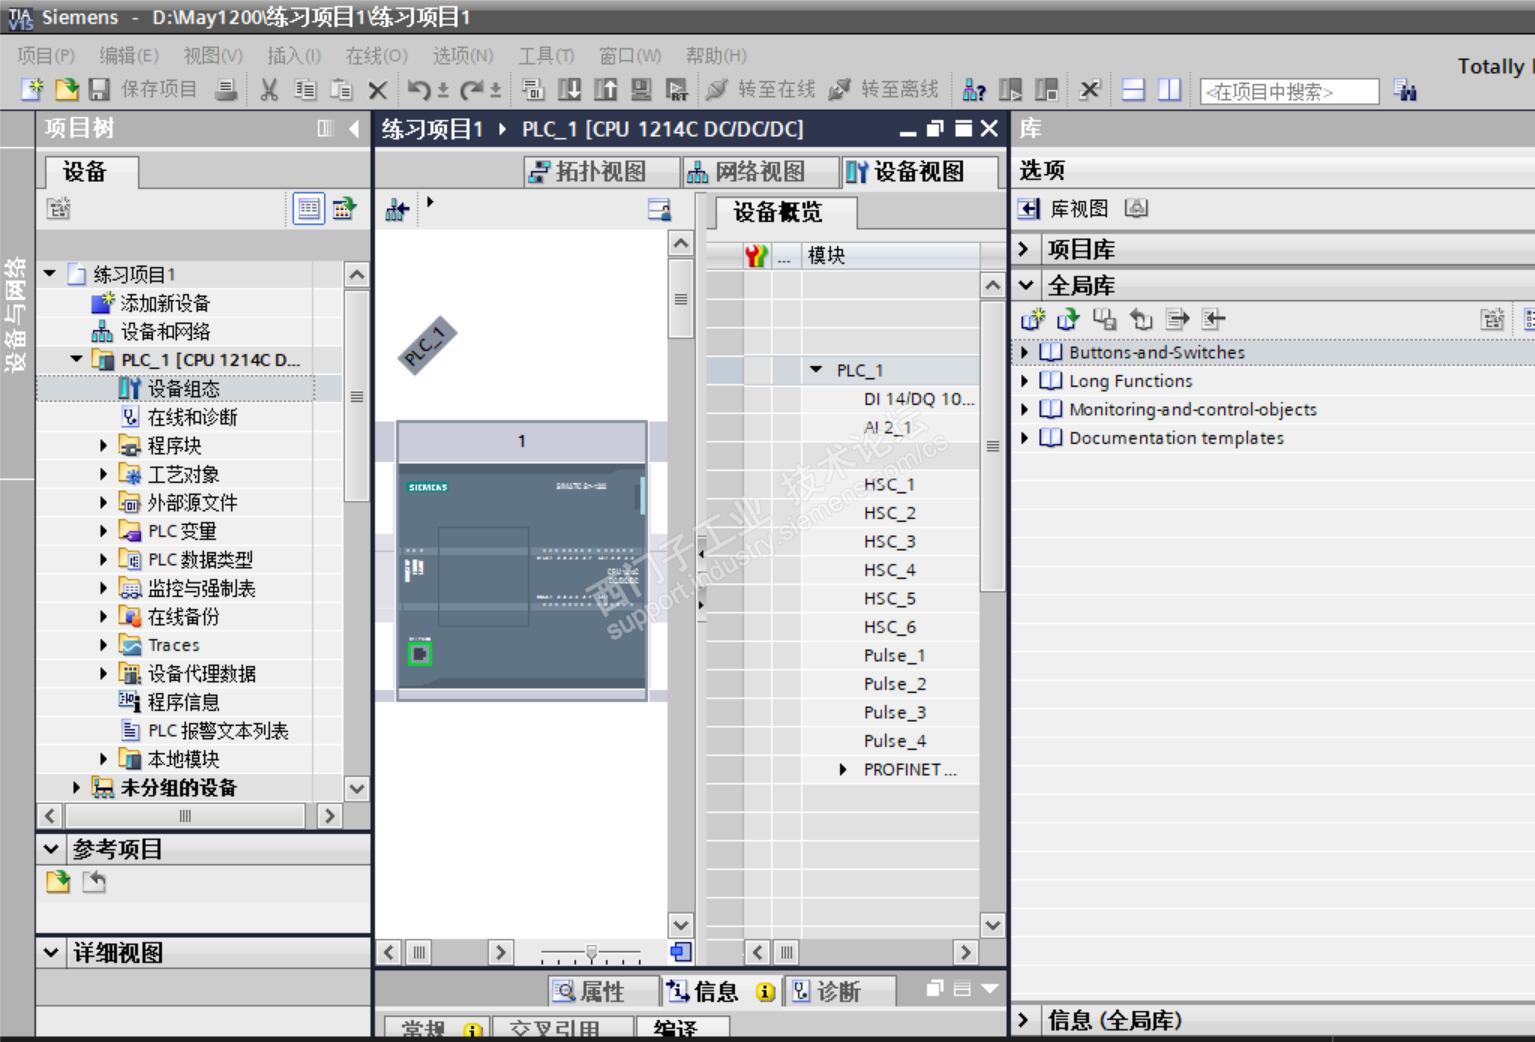Viewport: 1535px width, 1042px height.
Task: Collapse the PLC_1 node in device overview
Action: click(x=816, y=370)
